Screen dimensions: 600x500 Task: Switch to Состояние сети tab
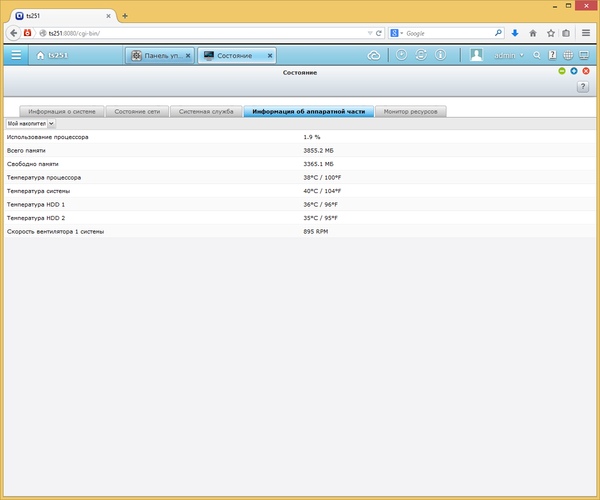click(x=137, y=111)
